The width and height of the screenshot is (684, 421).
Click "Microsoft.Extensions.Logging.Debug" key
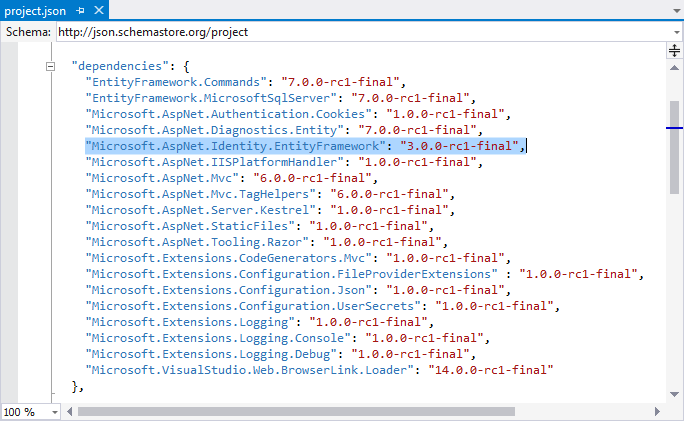[211, 354]
